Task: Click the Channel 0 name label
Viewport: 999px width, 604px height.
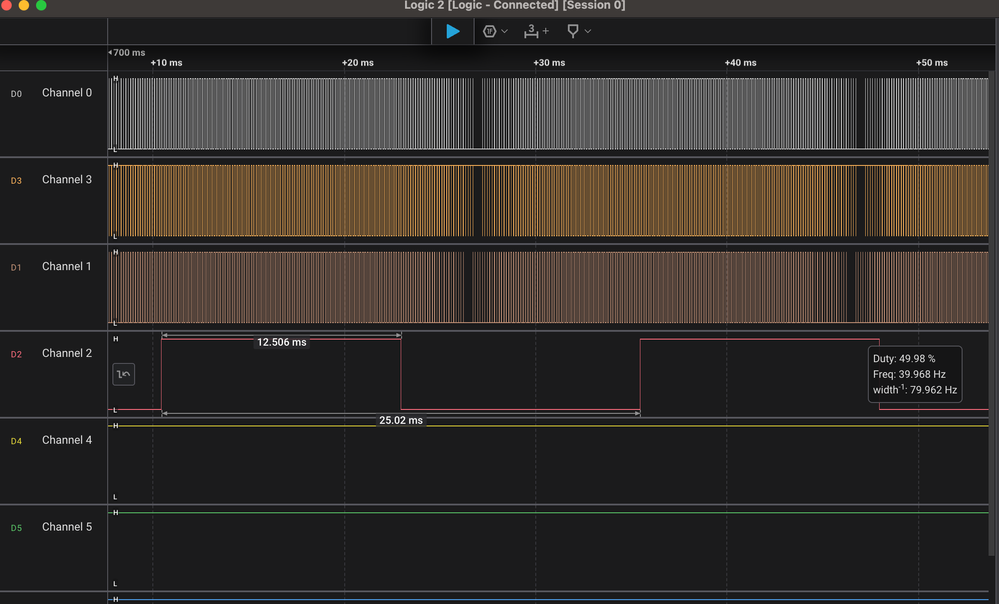Action: pyautogui.click(x=67, y=93)
